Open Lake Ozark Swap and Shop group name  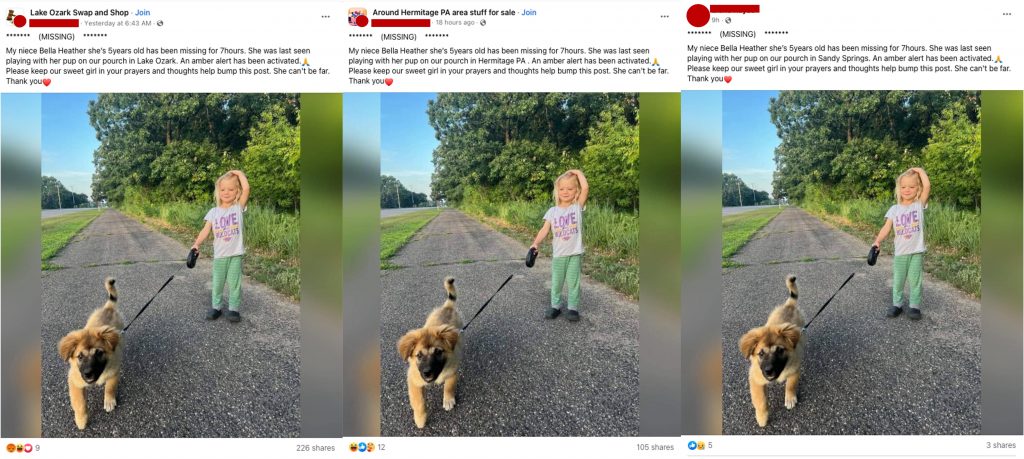79,12
